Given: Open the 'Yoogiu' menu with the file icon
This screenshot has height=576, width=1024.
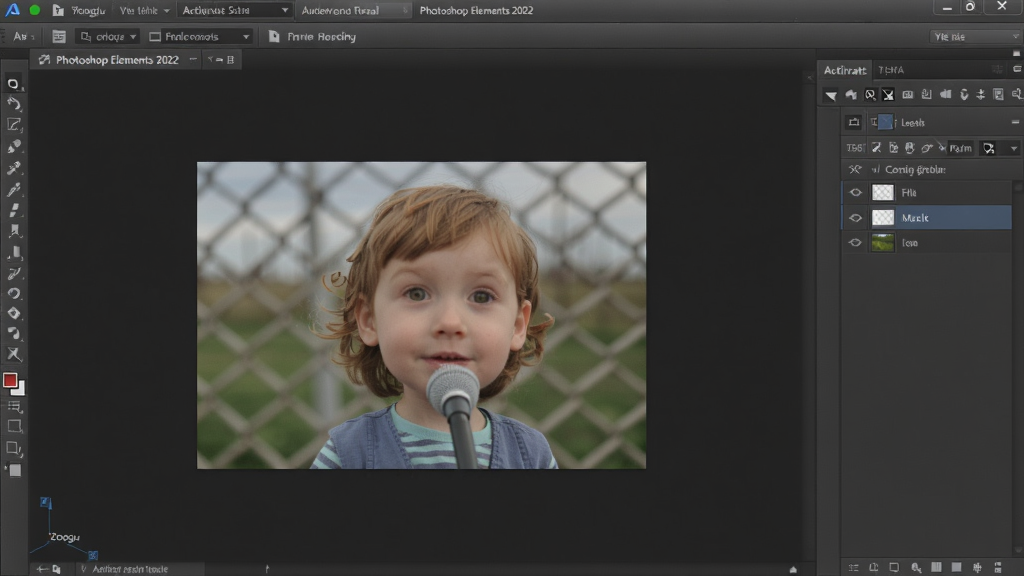Looking at the screenshot, I should [79, 10].
